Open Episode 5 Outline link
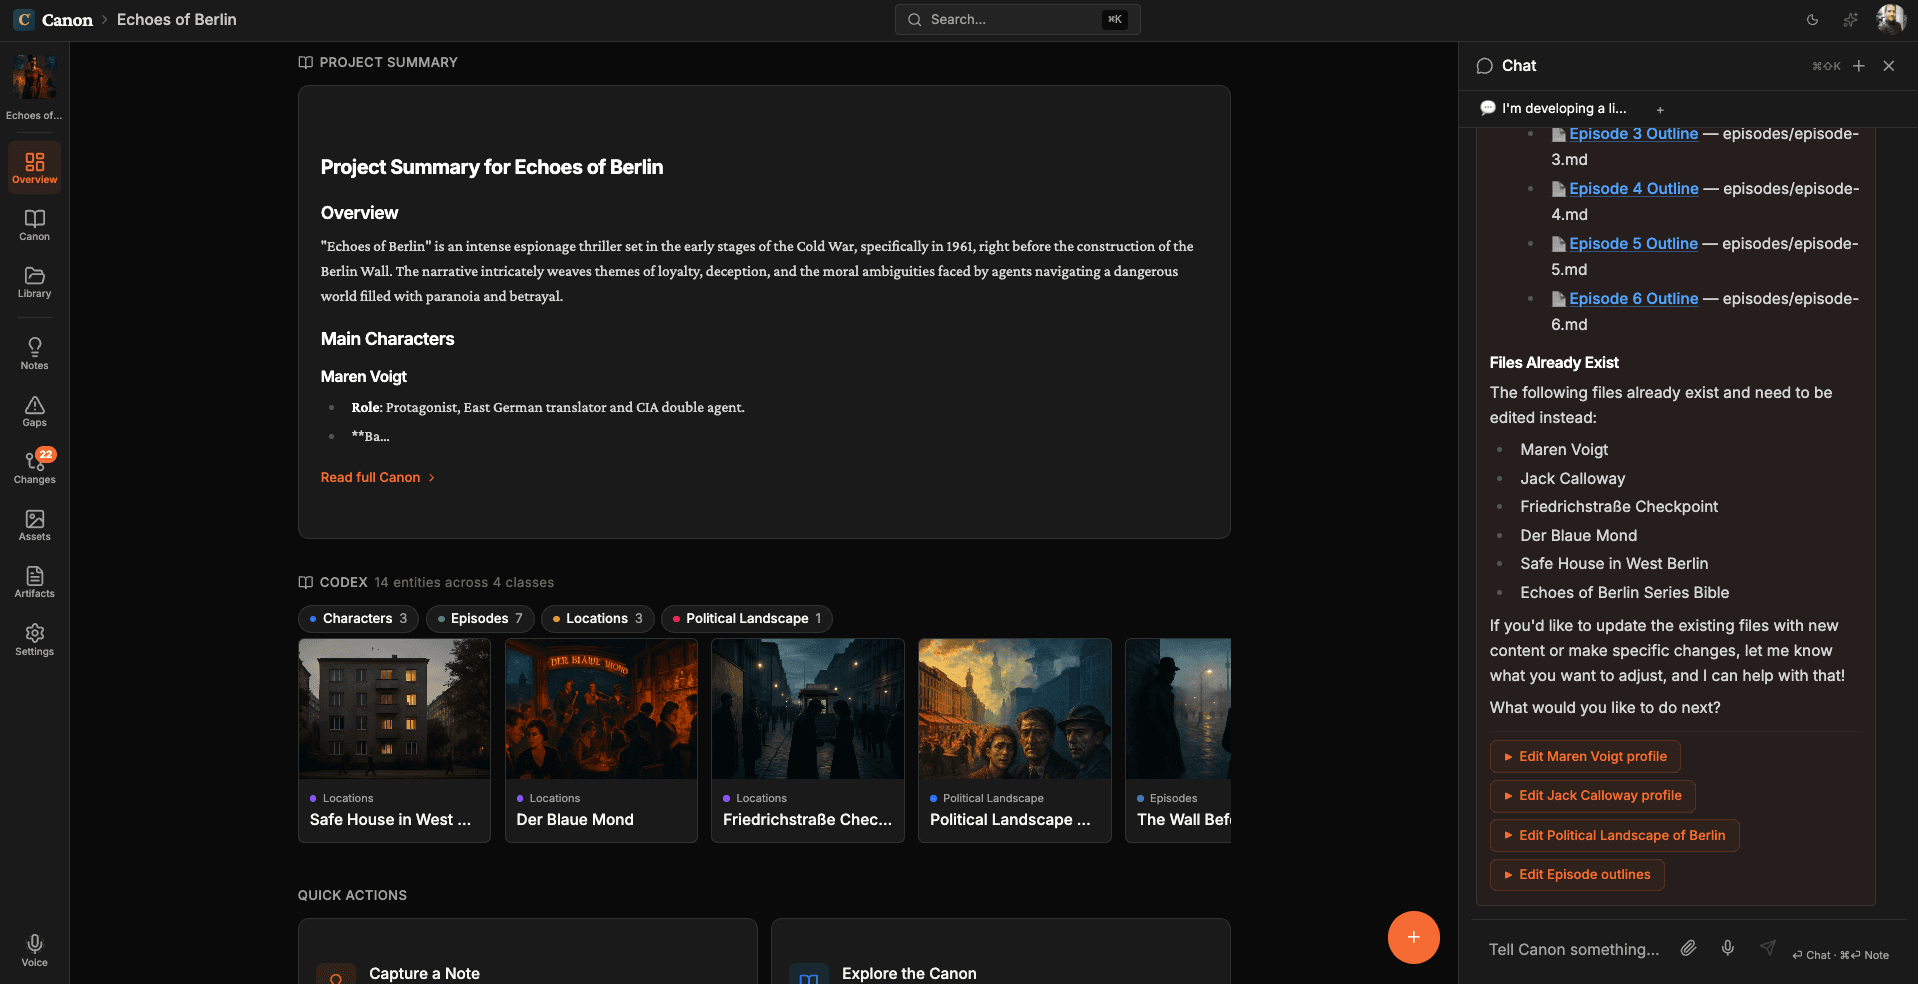Image resolution: width=1918 pixels, height=984 pixels. (1633, 244)
